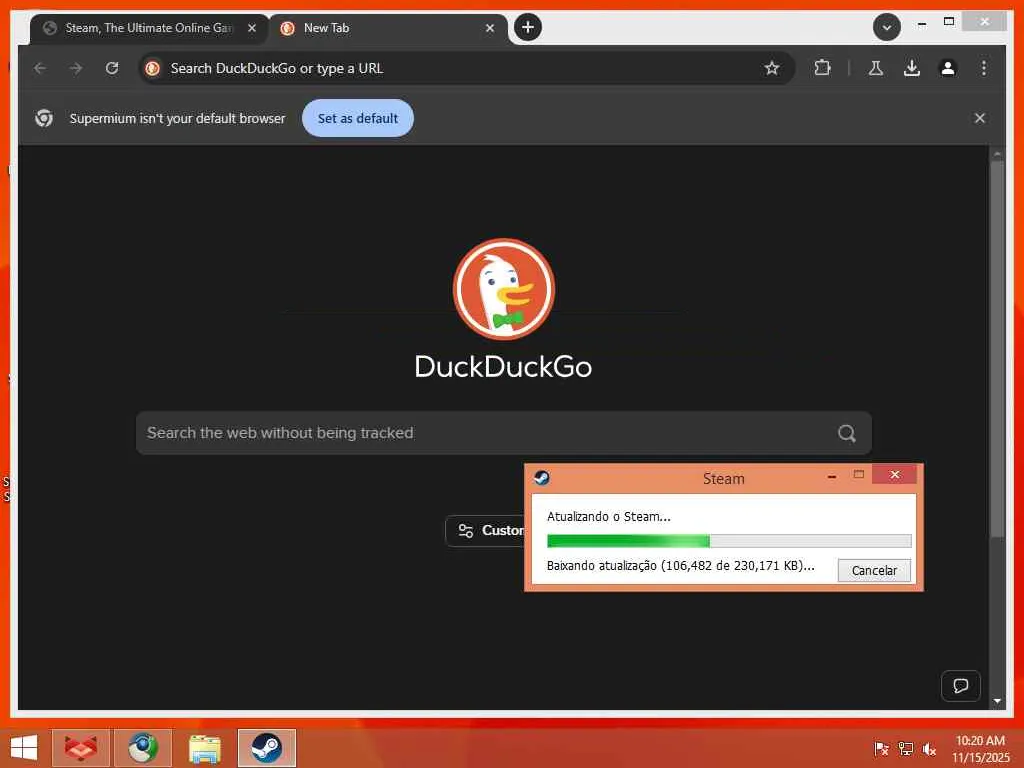Open the feedback chat bubble icon
1024x768 pixels.
[961, 686]
